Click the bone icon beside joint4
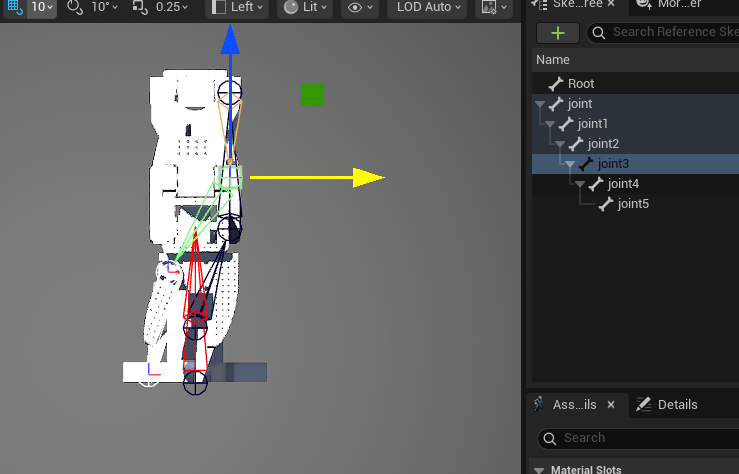The image size is (739, 474). point(596,184)
